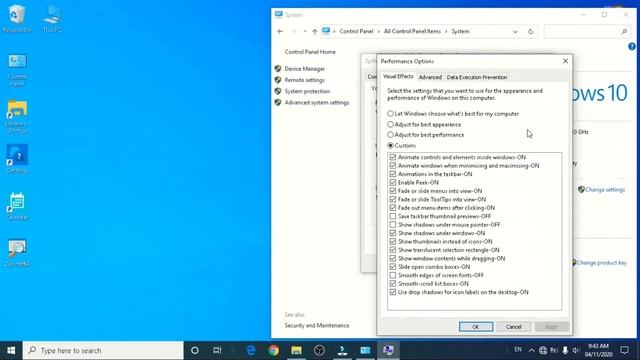Uncheck Animate controls and elements inside windows
Viewport: 640px width, 360px height.
[x=393, y=157]
